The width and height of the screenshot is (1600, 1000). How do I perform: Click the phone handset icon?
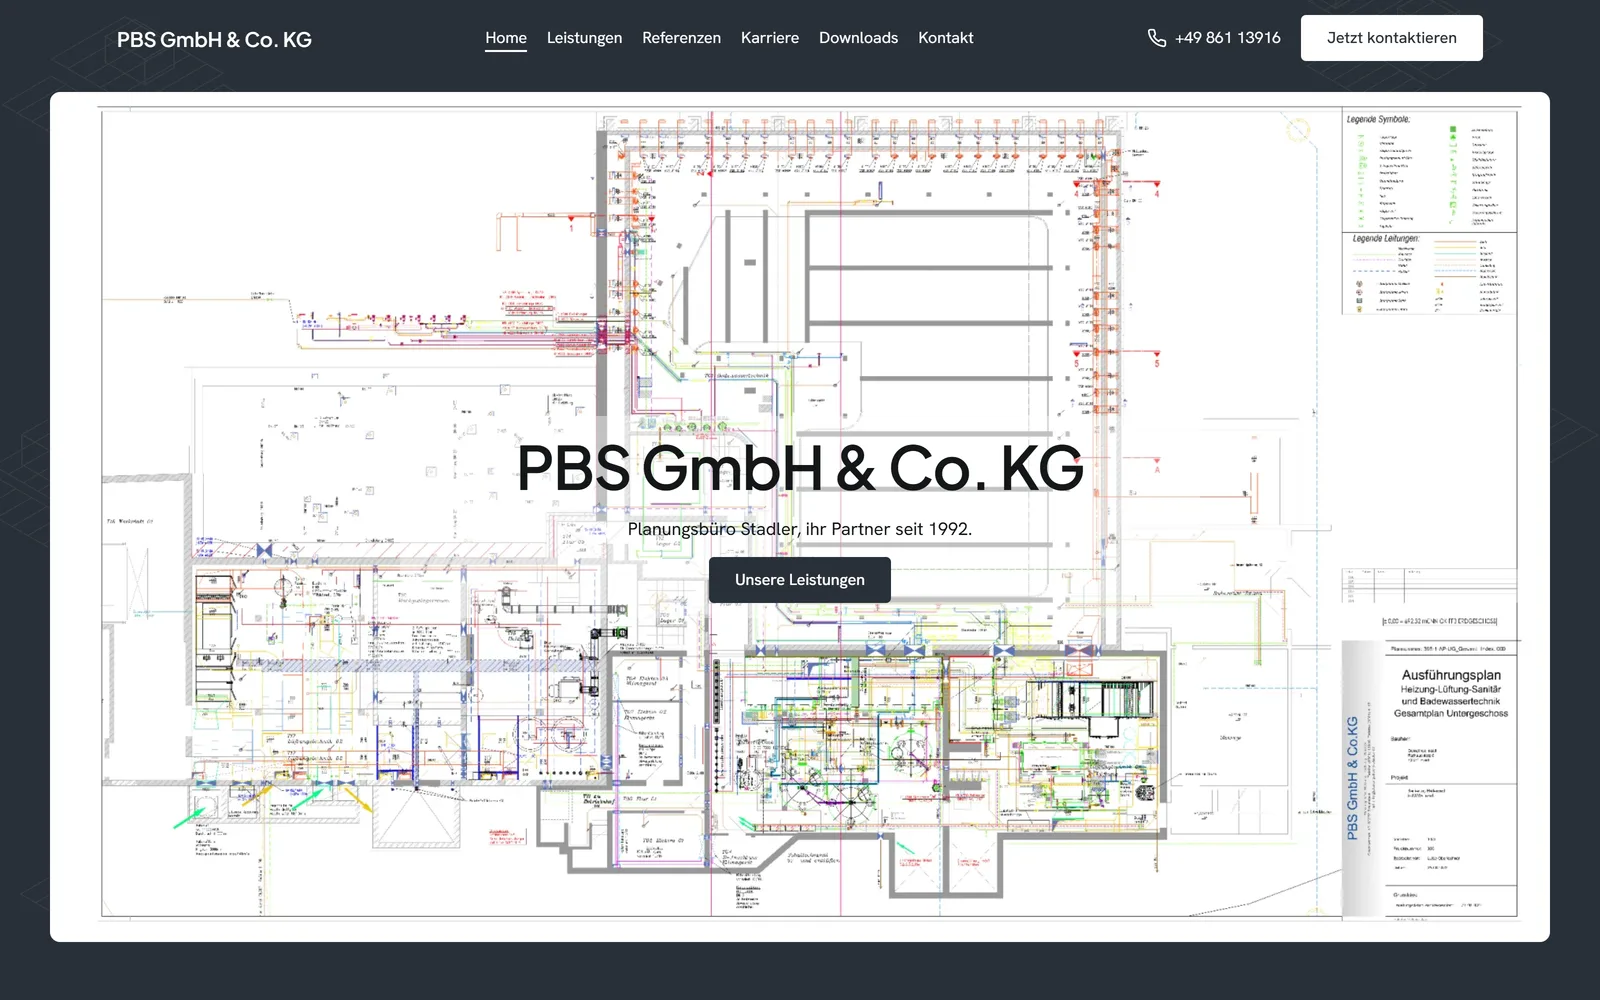point(1157,38)
